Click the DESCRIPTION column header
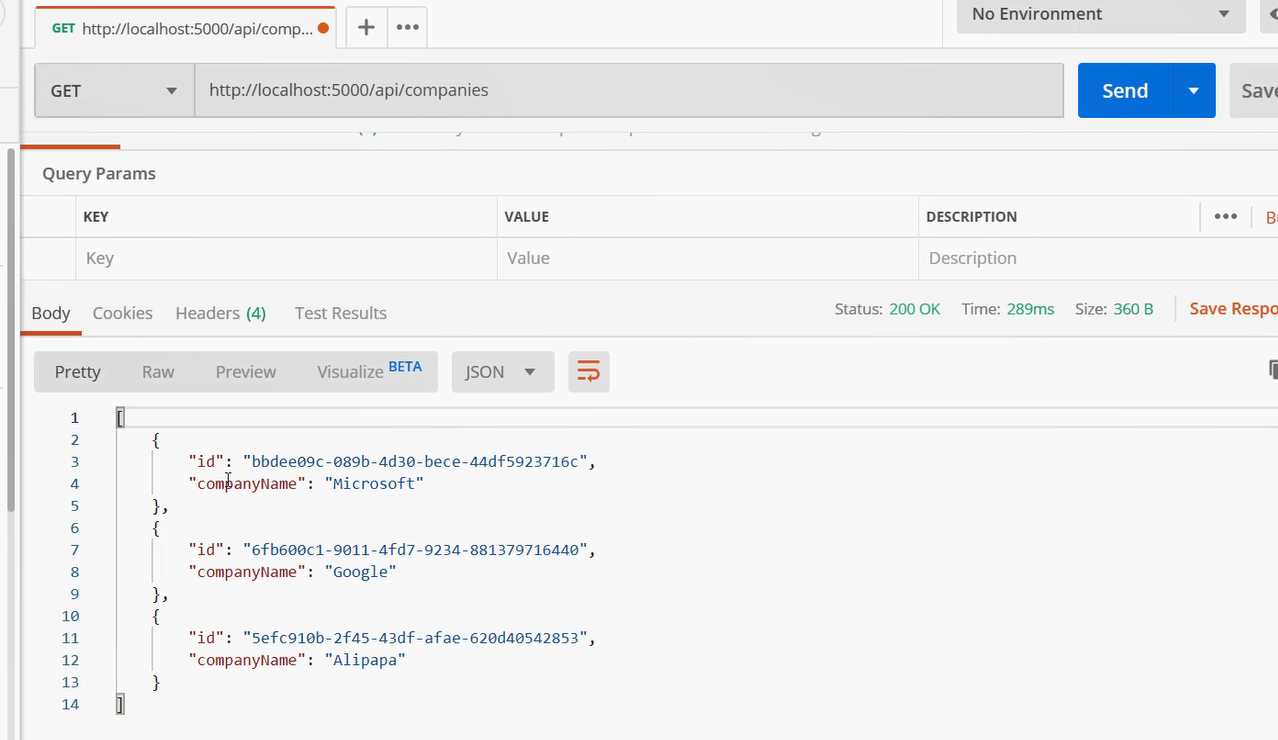Screen dimensions: 1278x740 tap(971, 217)
